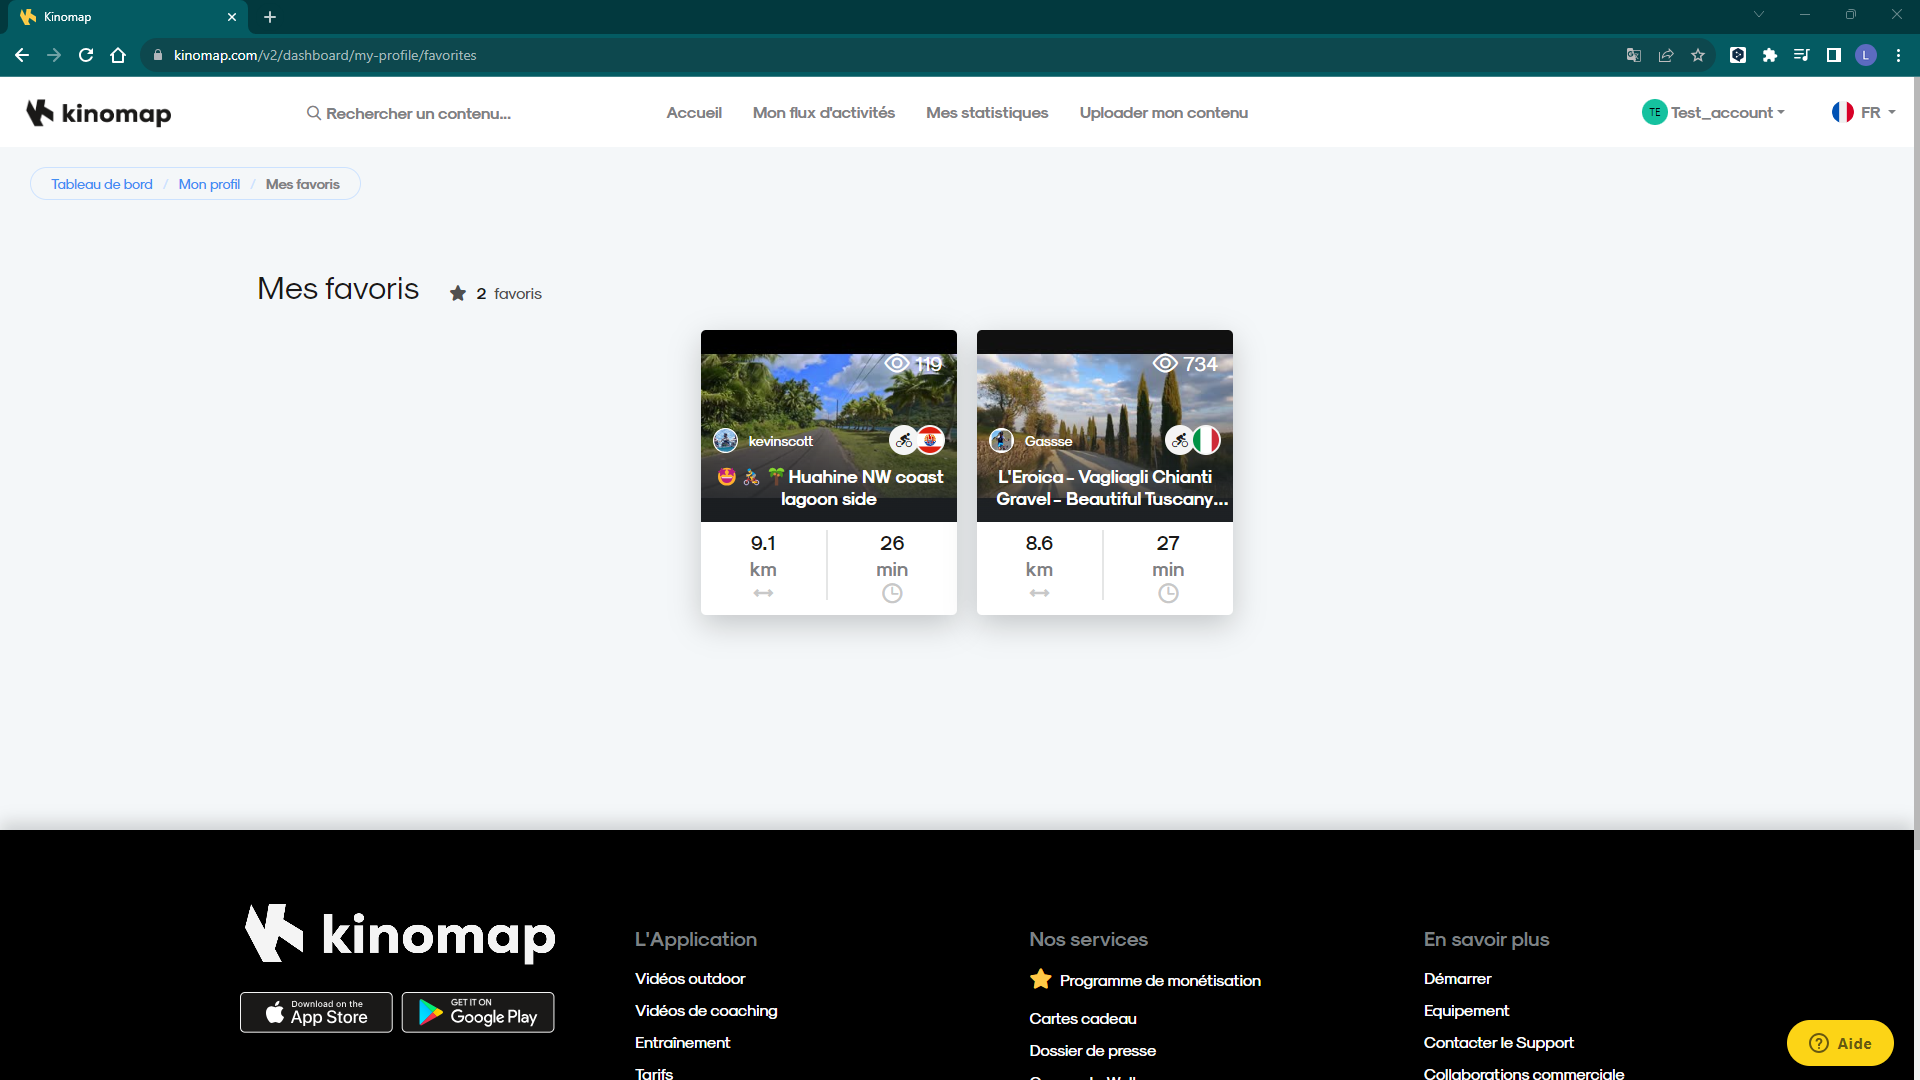Open Chrome three-dot menu

[1898, 55]
